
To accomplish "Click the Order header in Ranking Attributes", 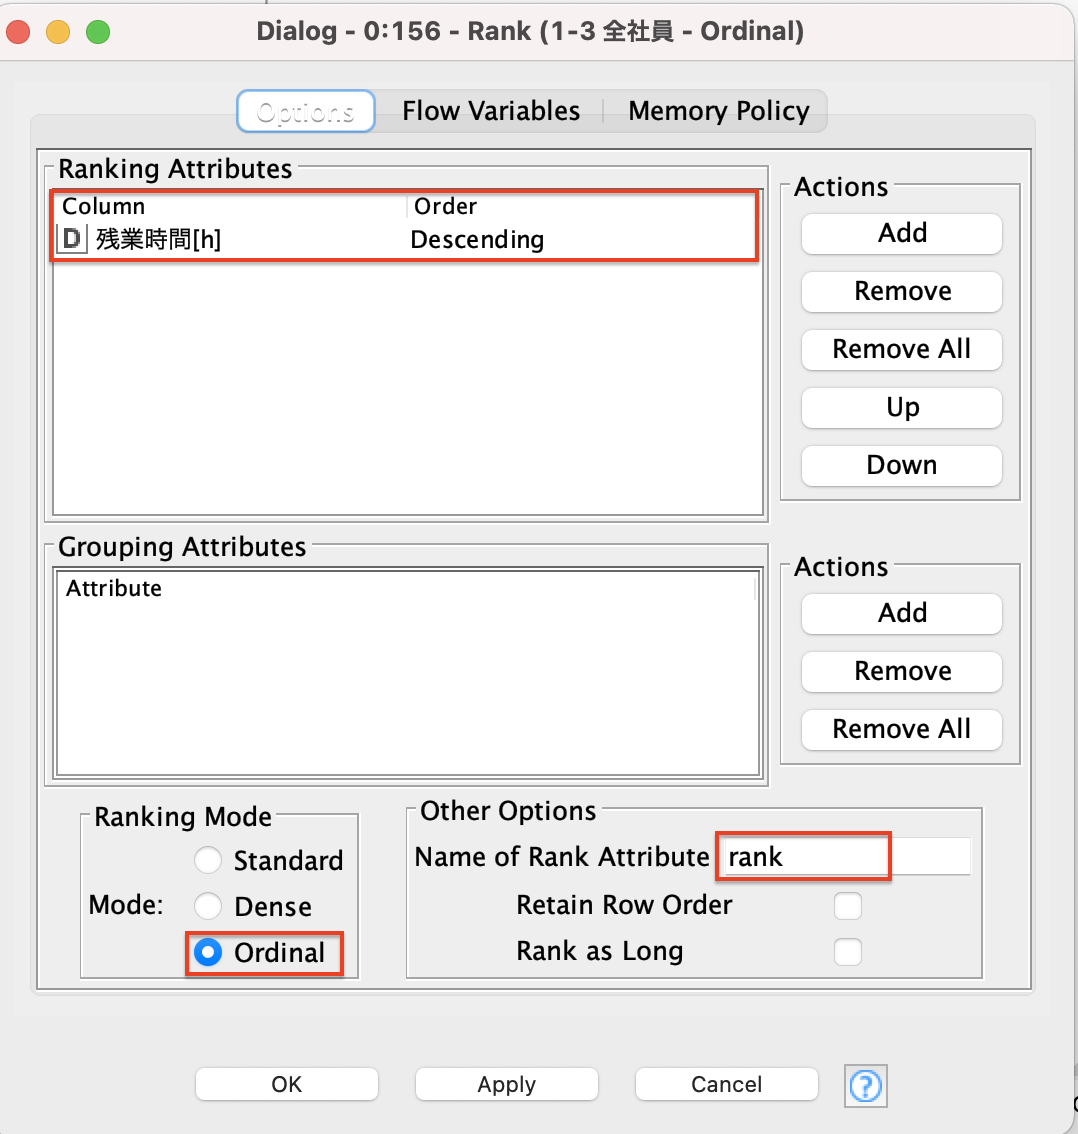I will (582, 207).
